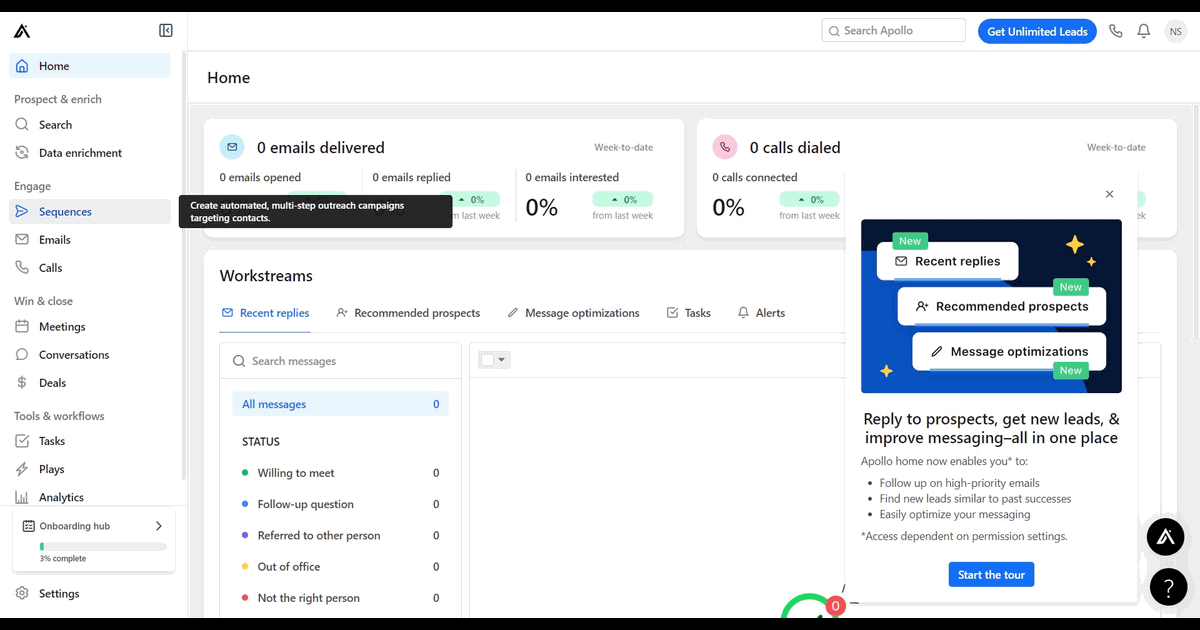Click the onboarding progress bar
This screenshot has height=630, width=1200.
[103, 547]
